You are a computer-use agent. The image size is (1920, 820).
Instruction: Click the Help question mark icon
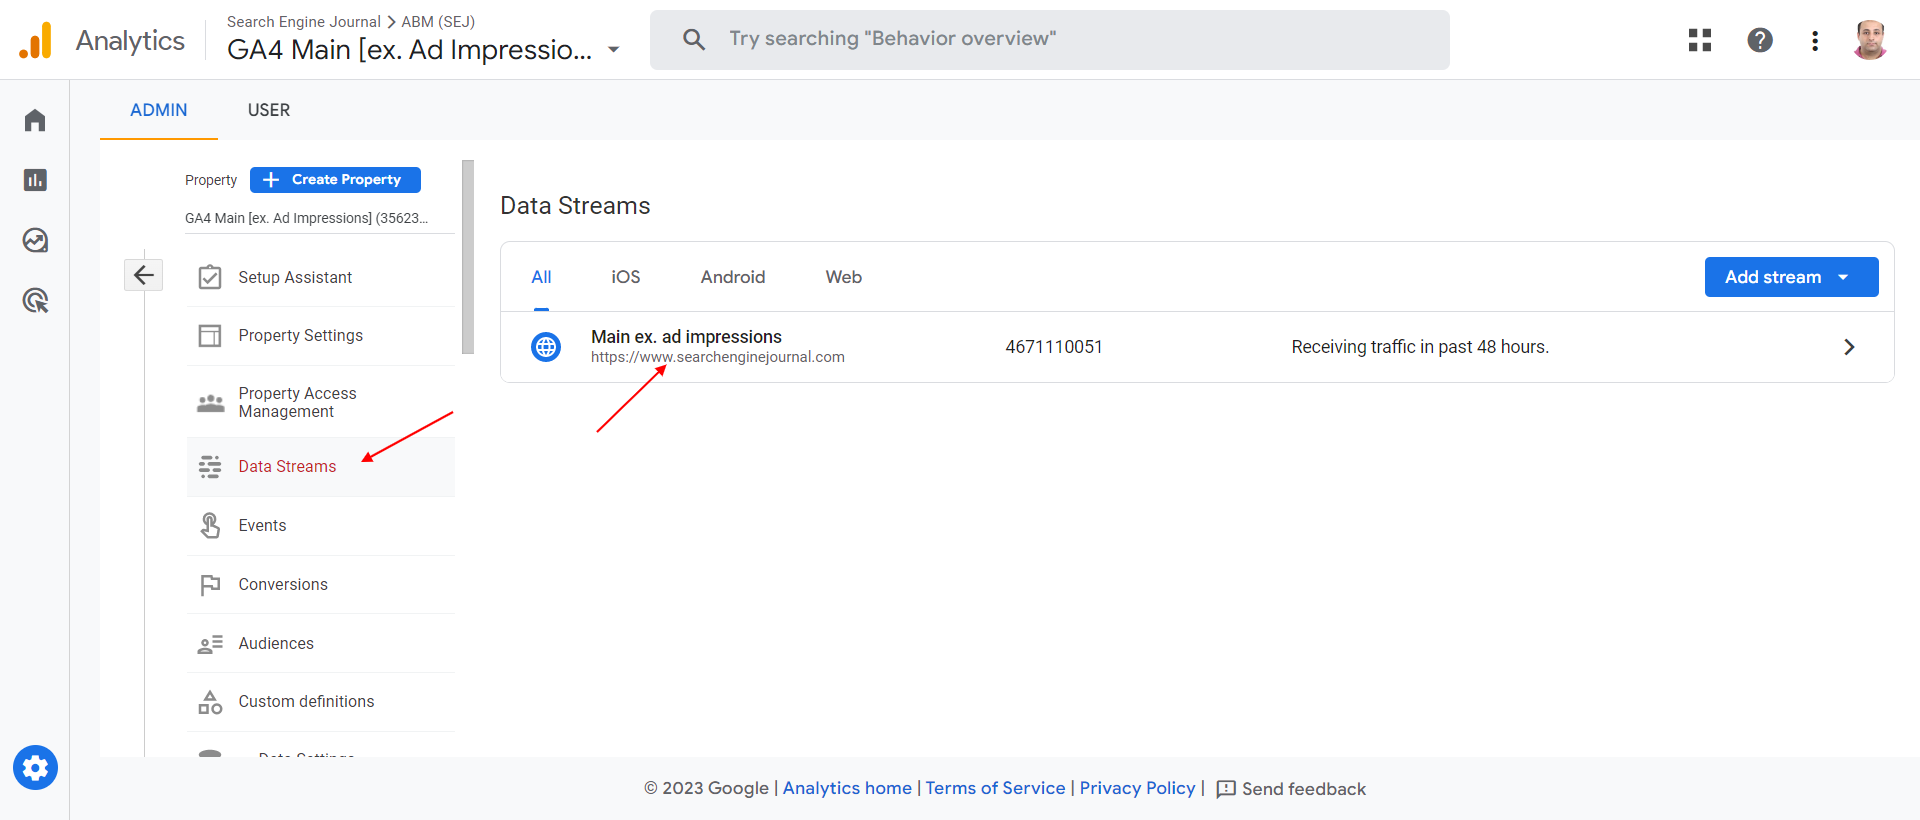point(1760,40)
